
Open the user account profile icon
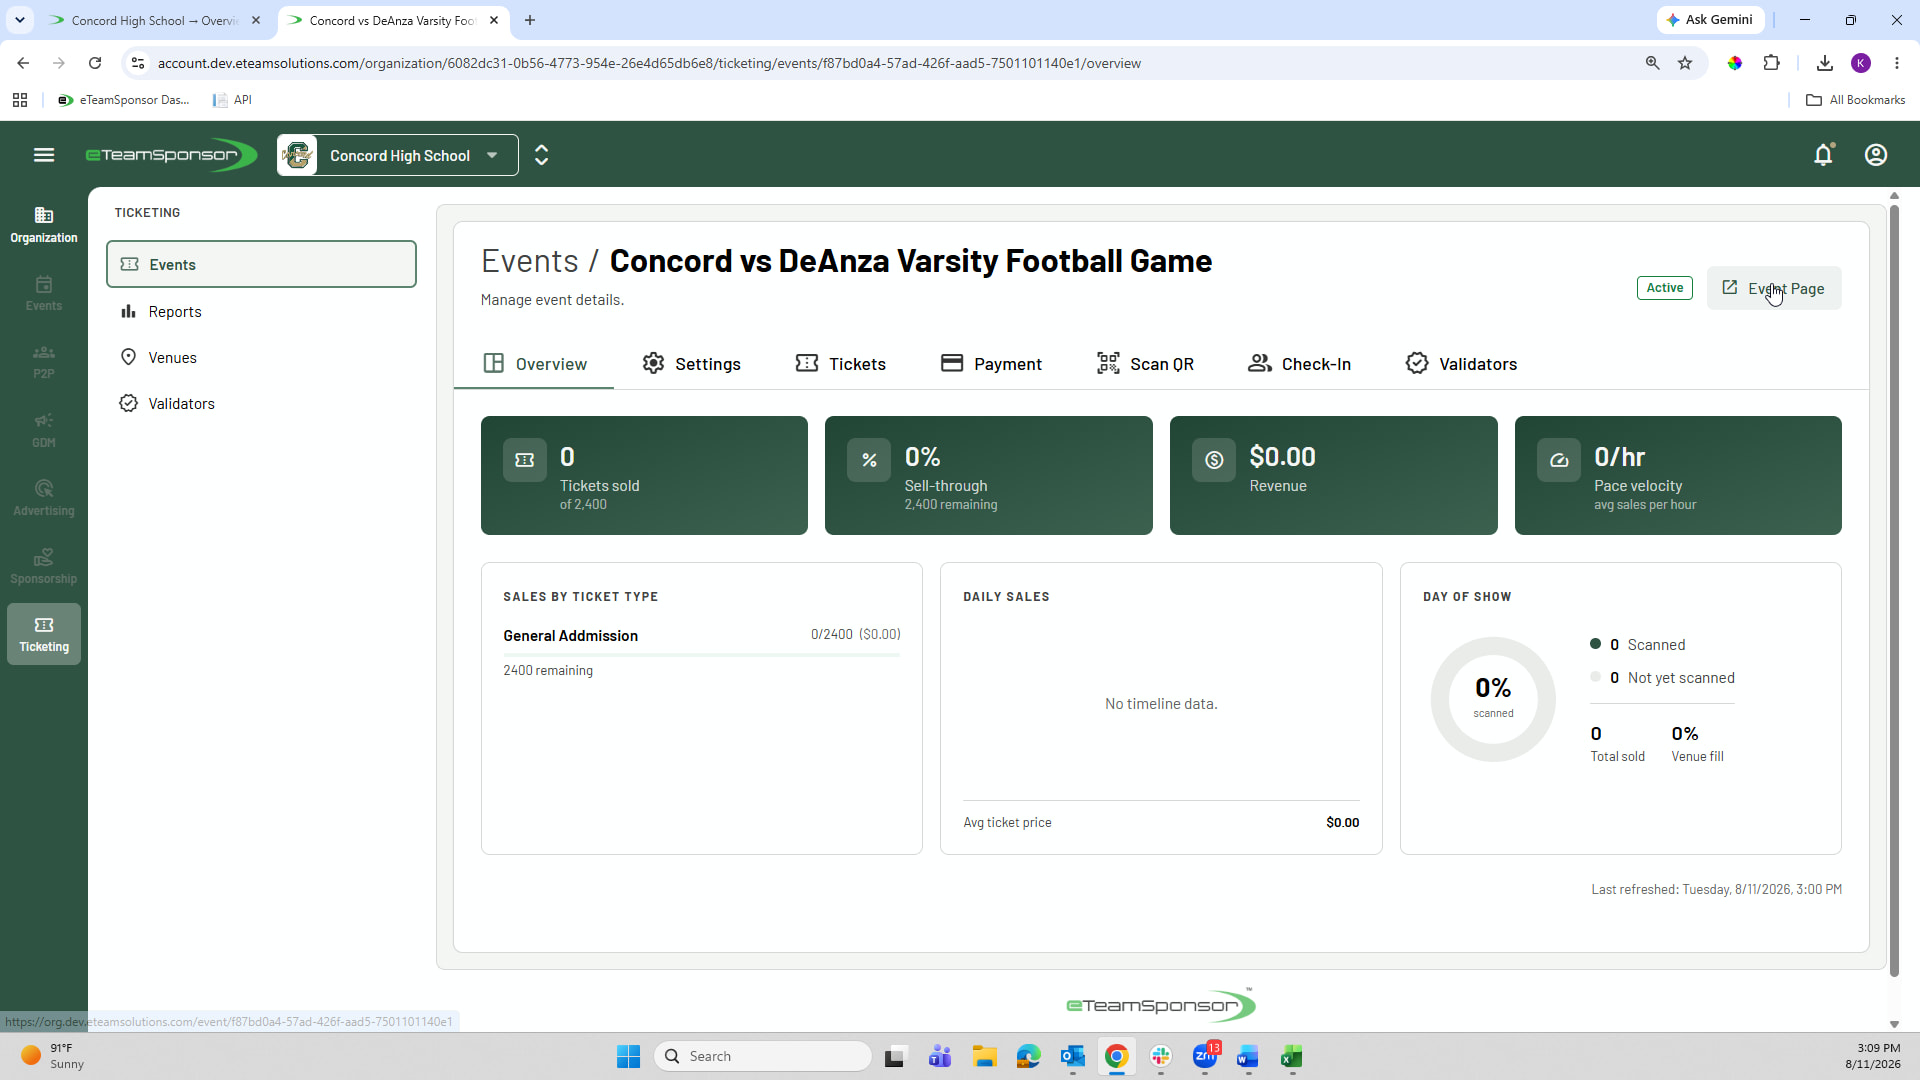[1876, 155]
